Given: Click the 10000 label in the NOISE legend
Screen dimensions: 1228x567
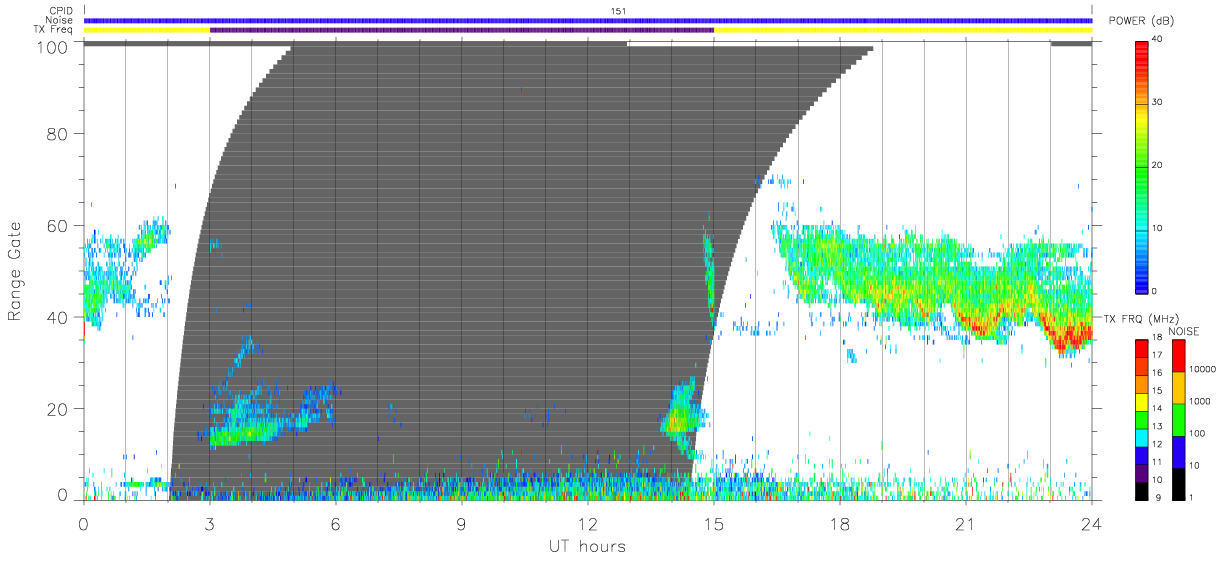Looking at the screenshot, I should tap(1202, 370).
